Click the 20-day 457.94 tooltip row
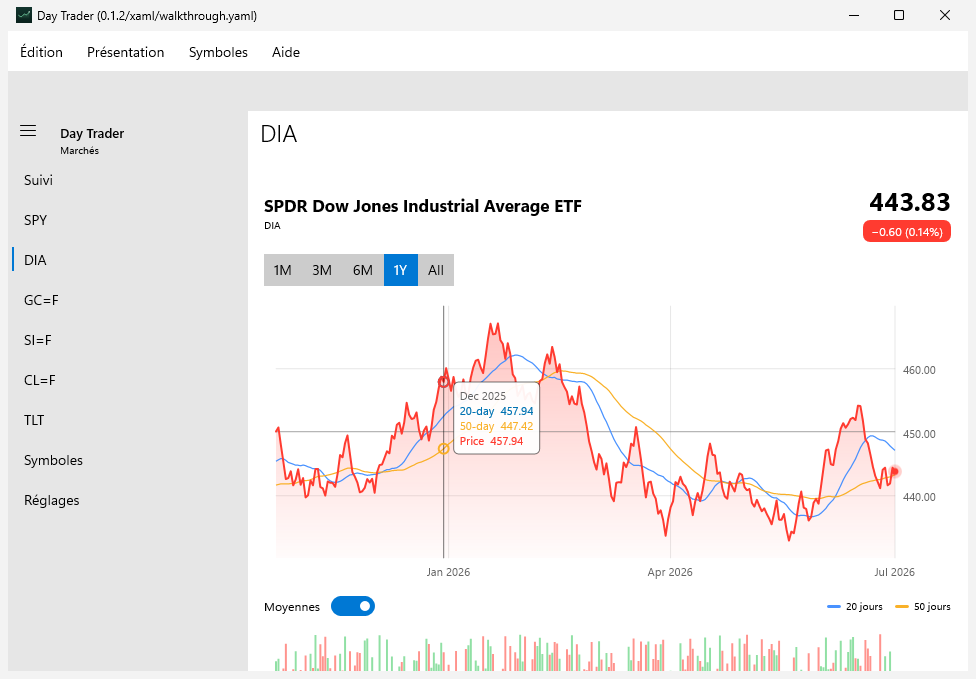This screenshot has width=976, height=679. point(497,411)
